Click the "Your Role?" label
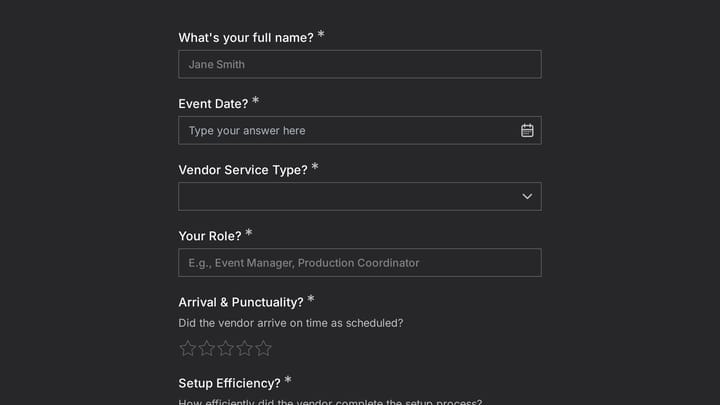This screenshot has height=405, width=720. coord(210,236)
